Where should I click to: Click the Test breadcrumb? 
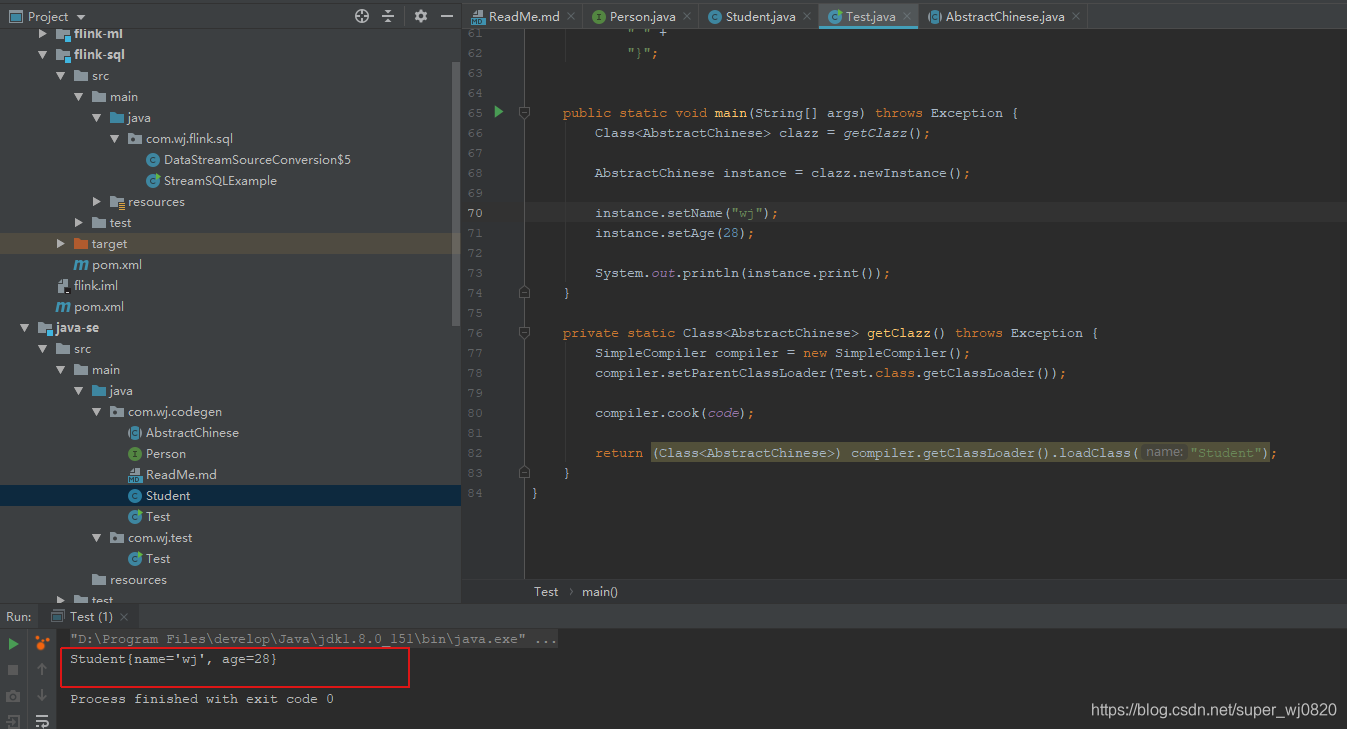point(546,592)
